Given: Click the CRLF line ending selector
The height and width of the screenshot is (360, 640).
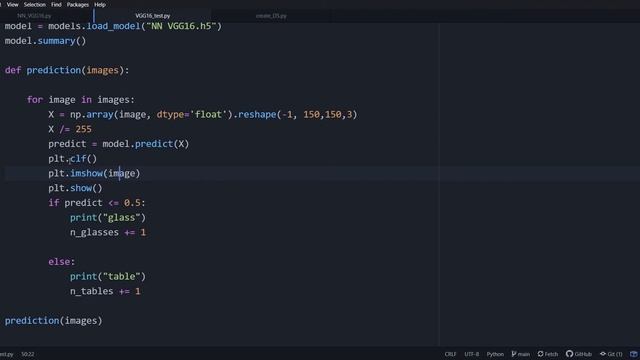Looking at the screenshot, I should tap(450, 354).
